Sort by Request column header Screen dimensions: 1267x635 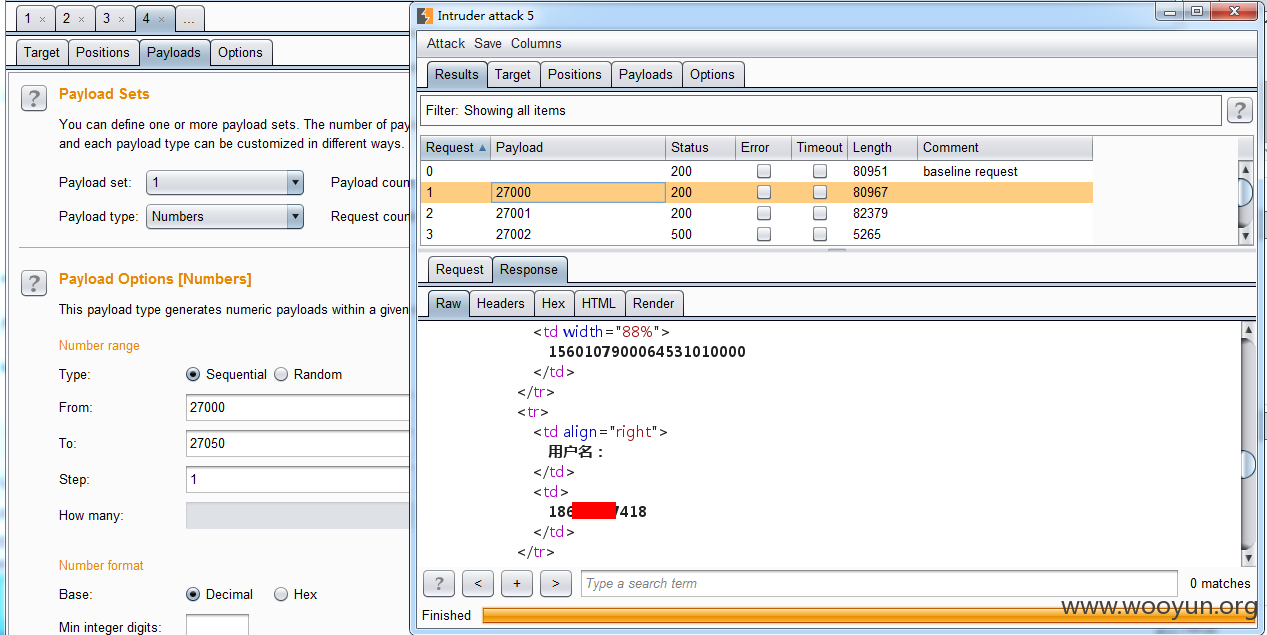[455, 147]
